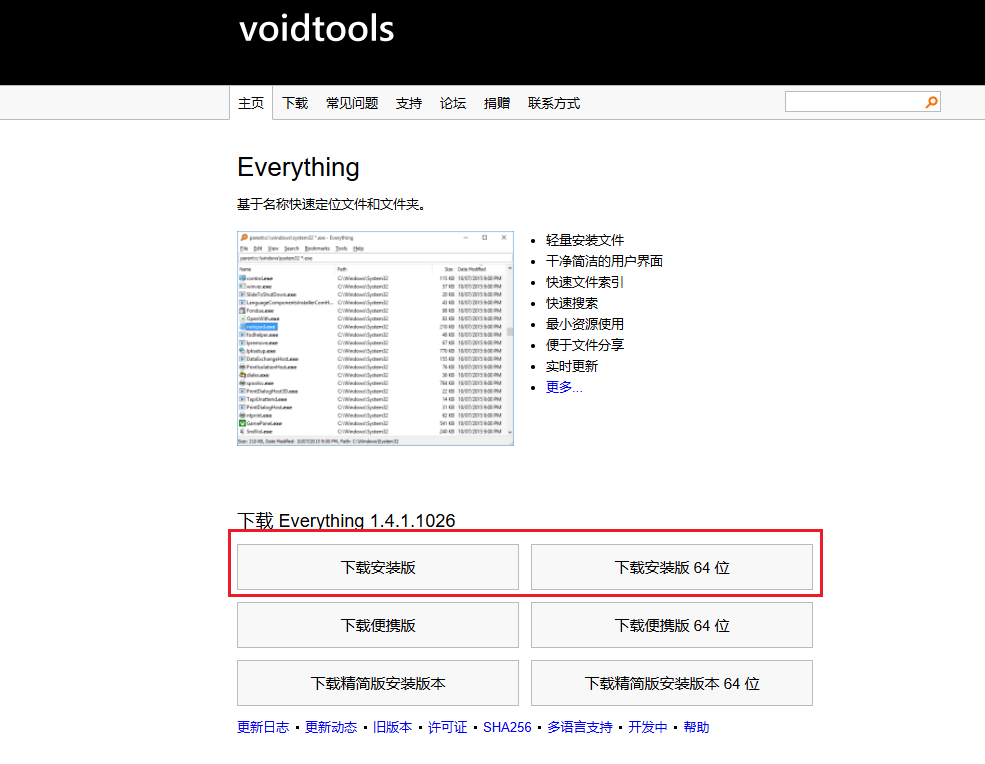Viewport: 985px width, 764px height.
Task: Click inside the search input field
Action: [x=855, y=101]
